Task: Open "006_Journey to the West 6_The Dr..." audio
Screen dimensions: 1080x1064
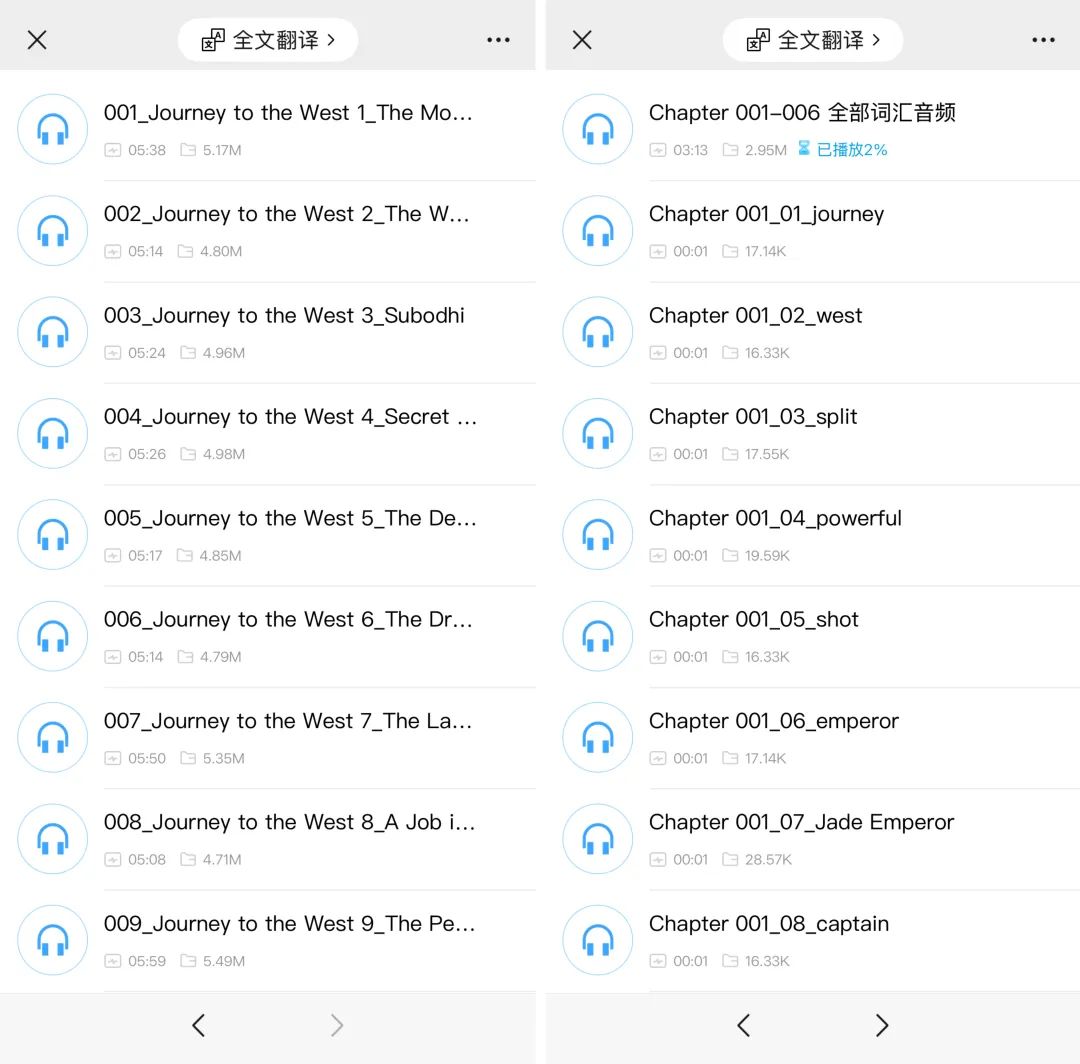Action: click(x=288, y=620)
